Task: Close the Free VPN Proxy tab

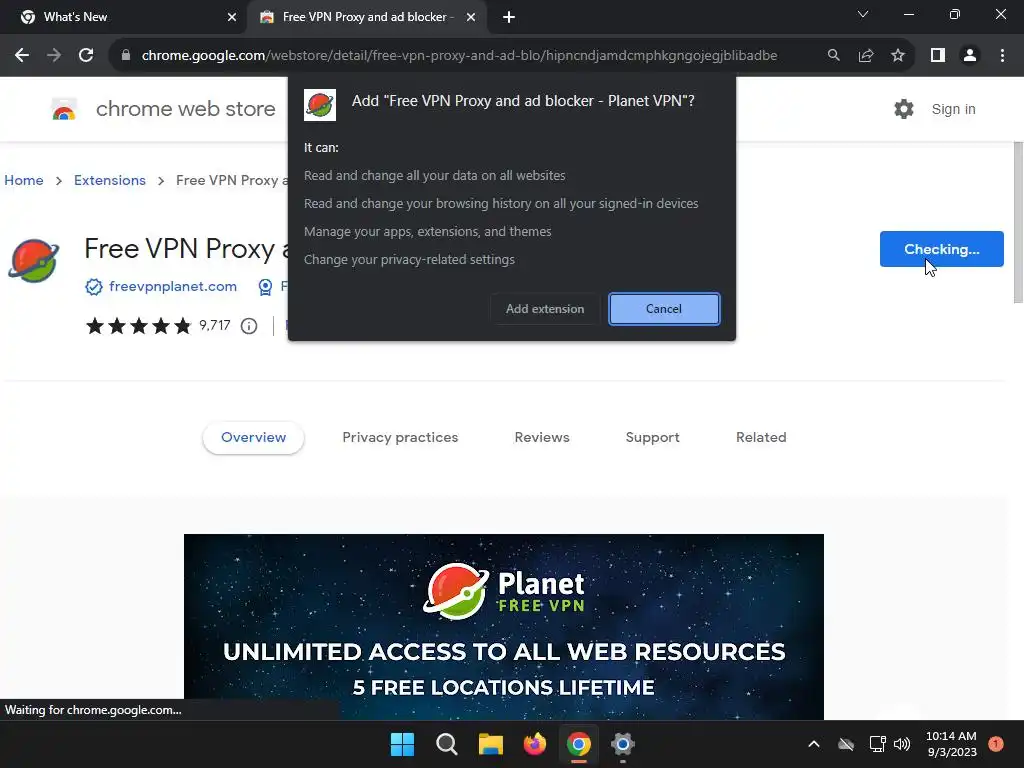Action: [x=471, y=18]
